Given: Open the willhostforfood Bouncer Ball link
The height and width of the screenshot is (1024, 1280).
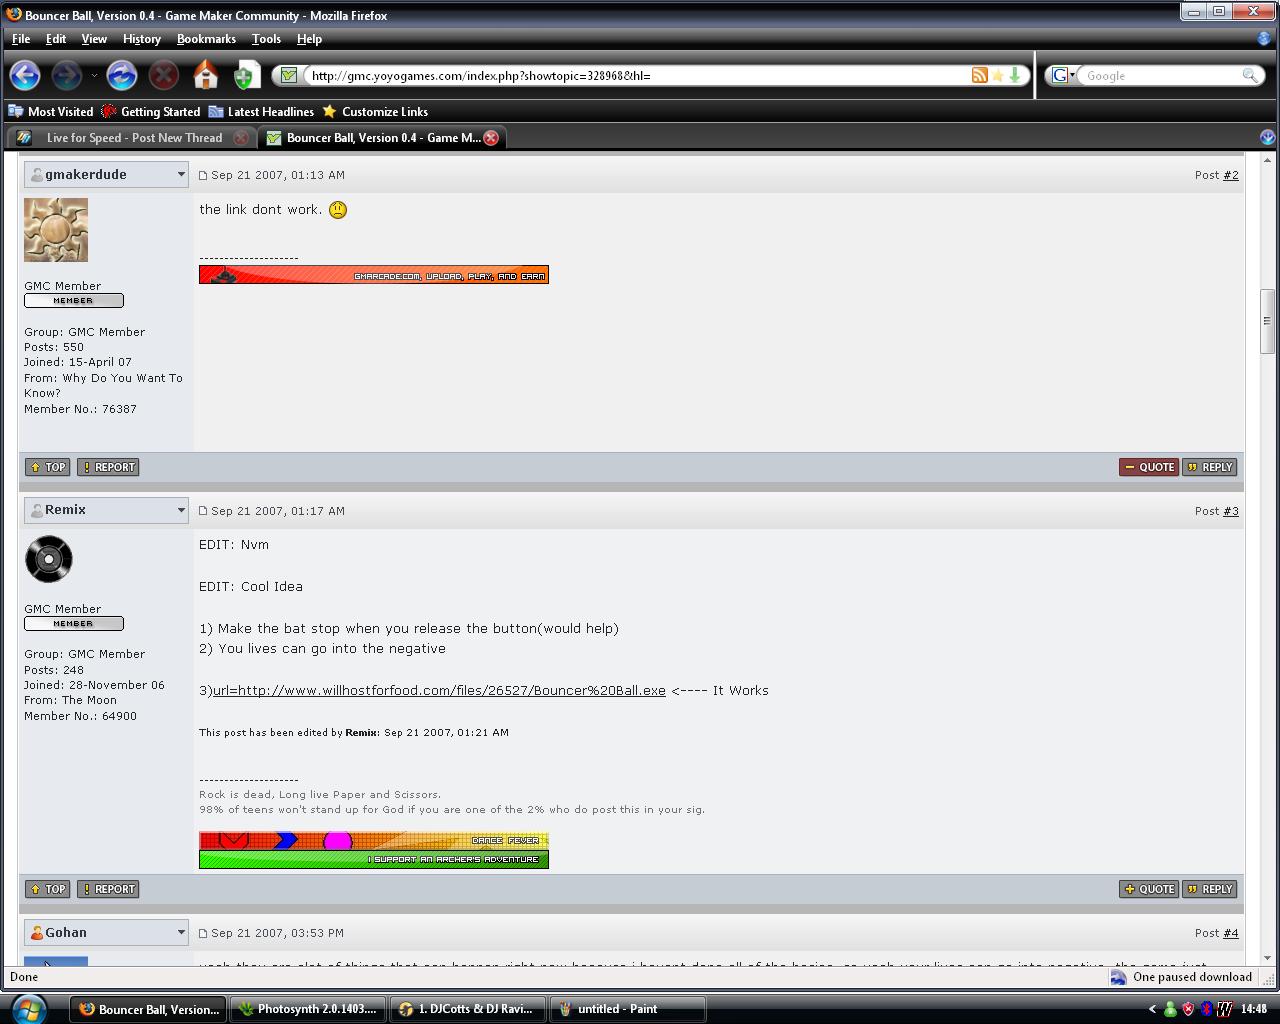Looking at the screenshot, I should [439, 691].
